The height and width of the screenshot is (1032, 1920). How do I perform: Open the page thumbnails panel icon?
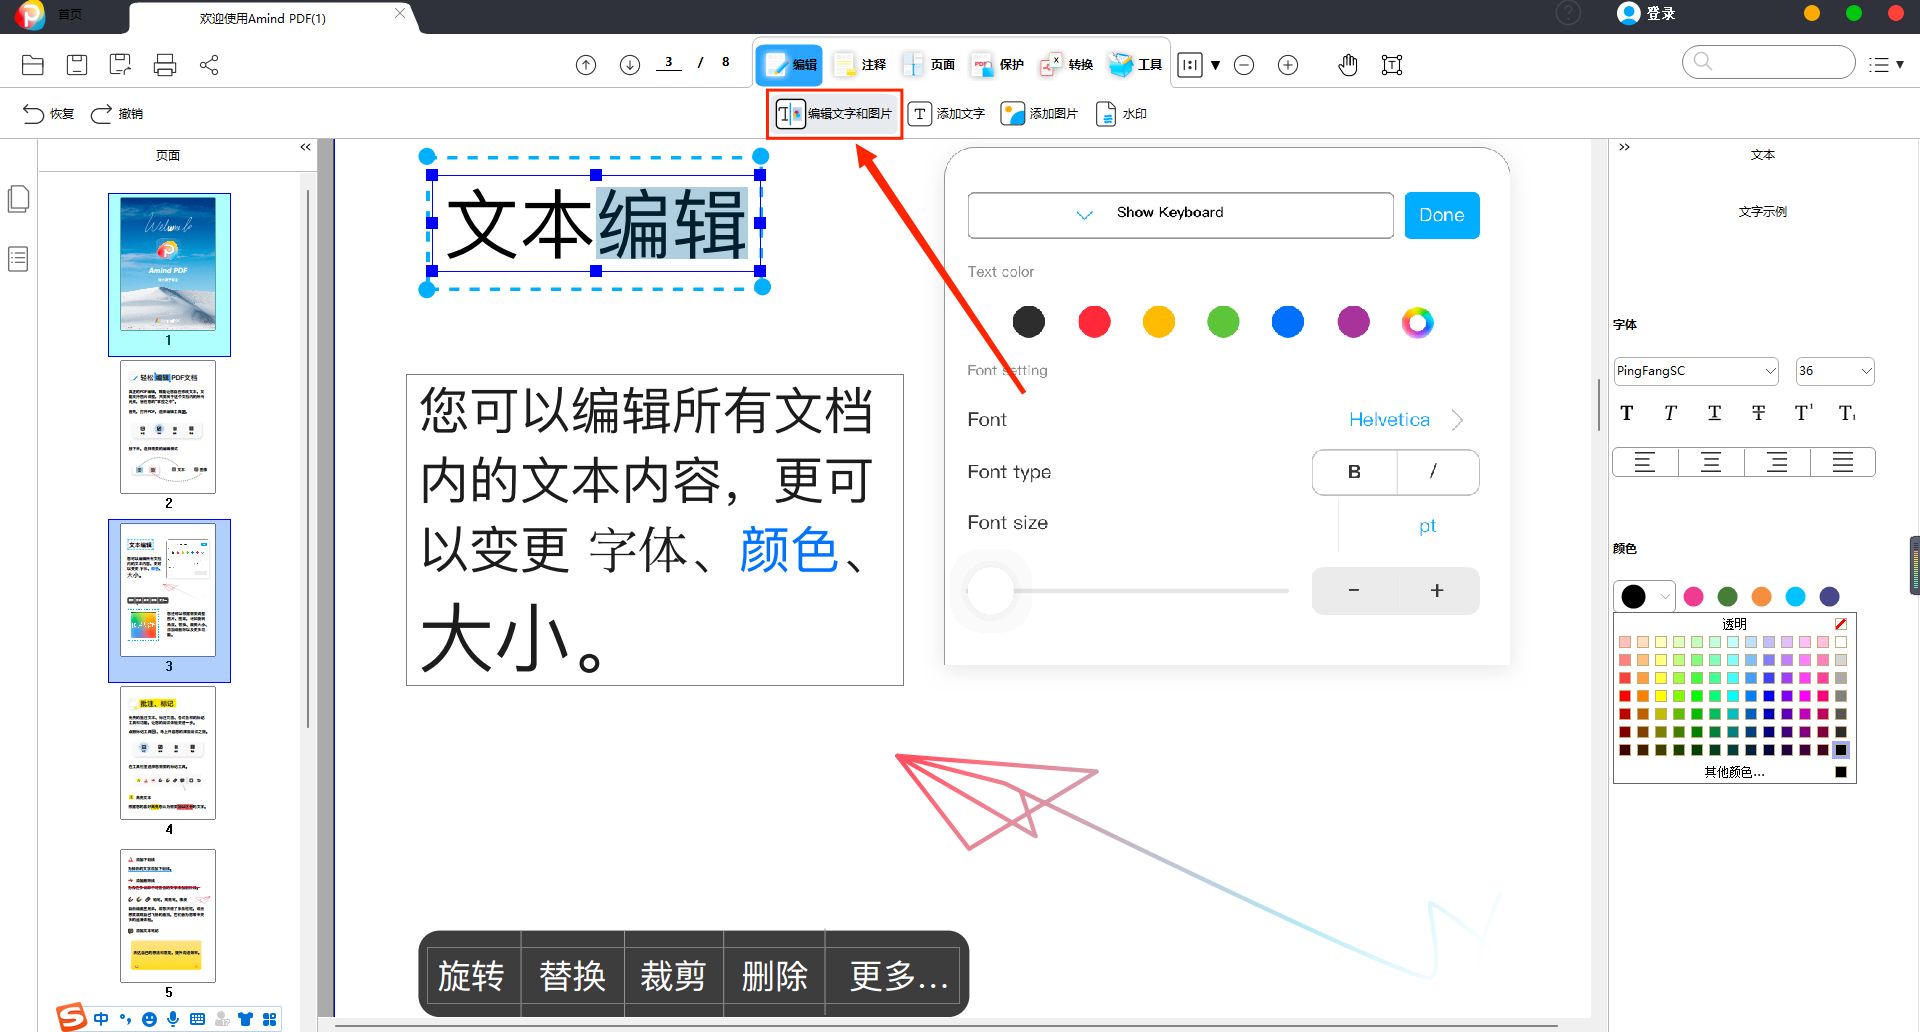(x=18, y=198)
